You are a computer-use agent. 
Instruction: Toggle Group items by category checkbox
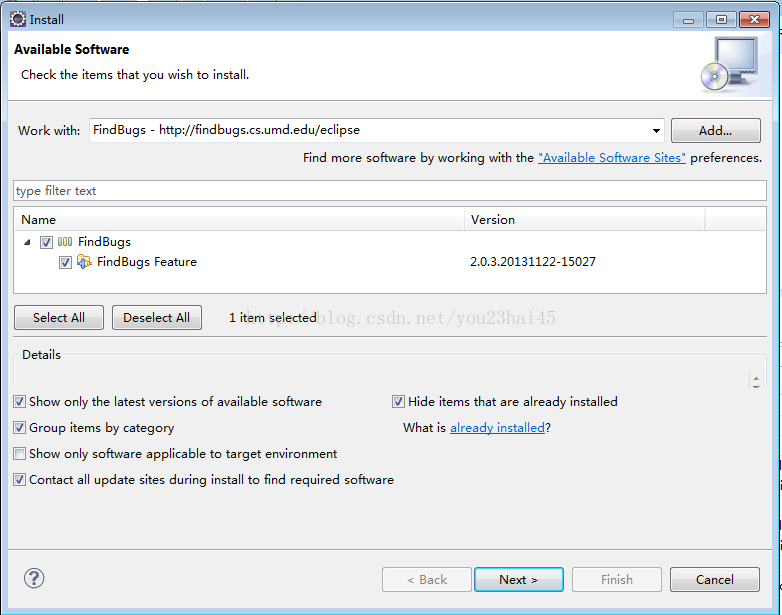point(19,427)
